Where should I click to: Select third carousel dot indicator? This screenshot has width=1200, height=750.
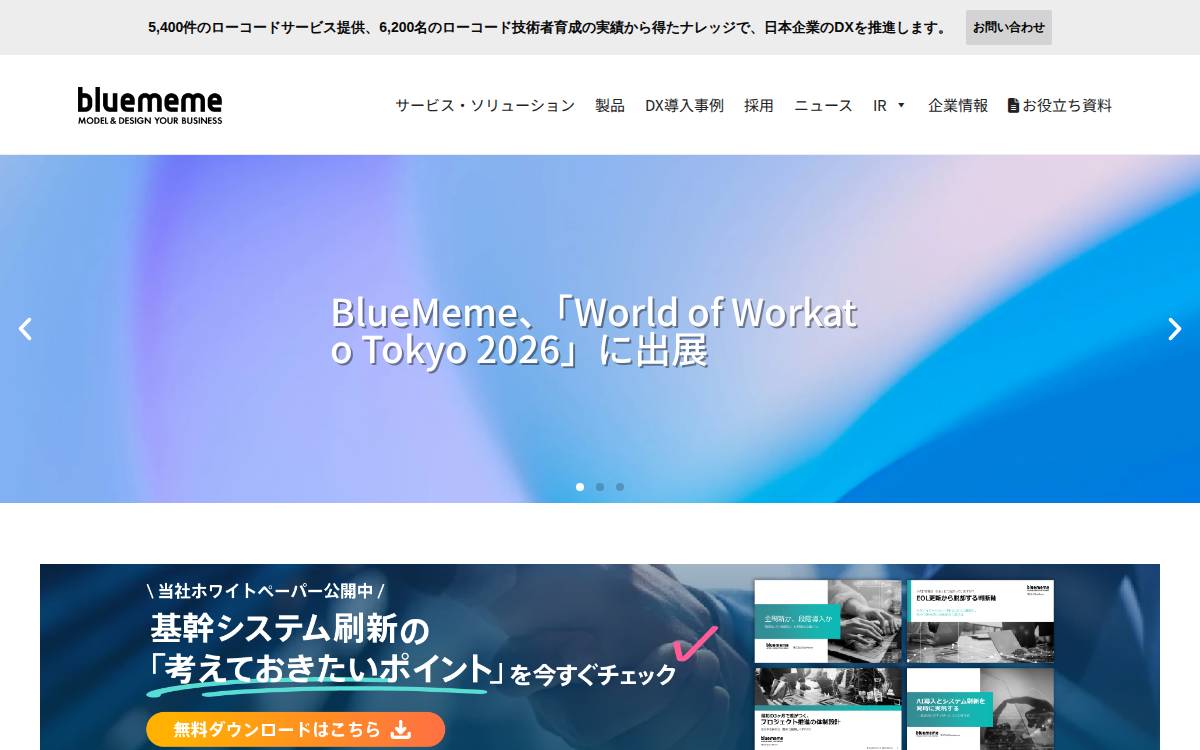point(620,487)
